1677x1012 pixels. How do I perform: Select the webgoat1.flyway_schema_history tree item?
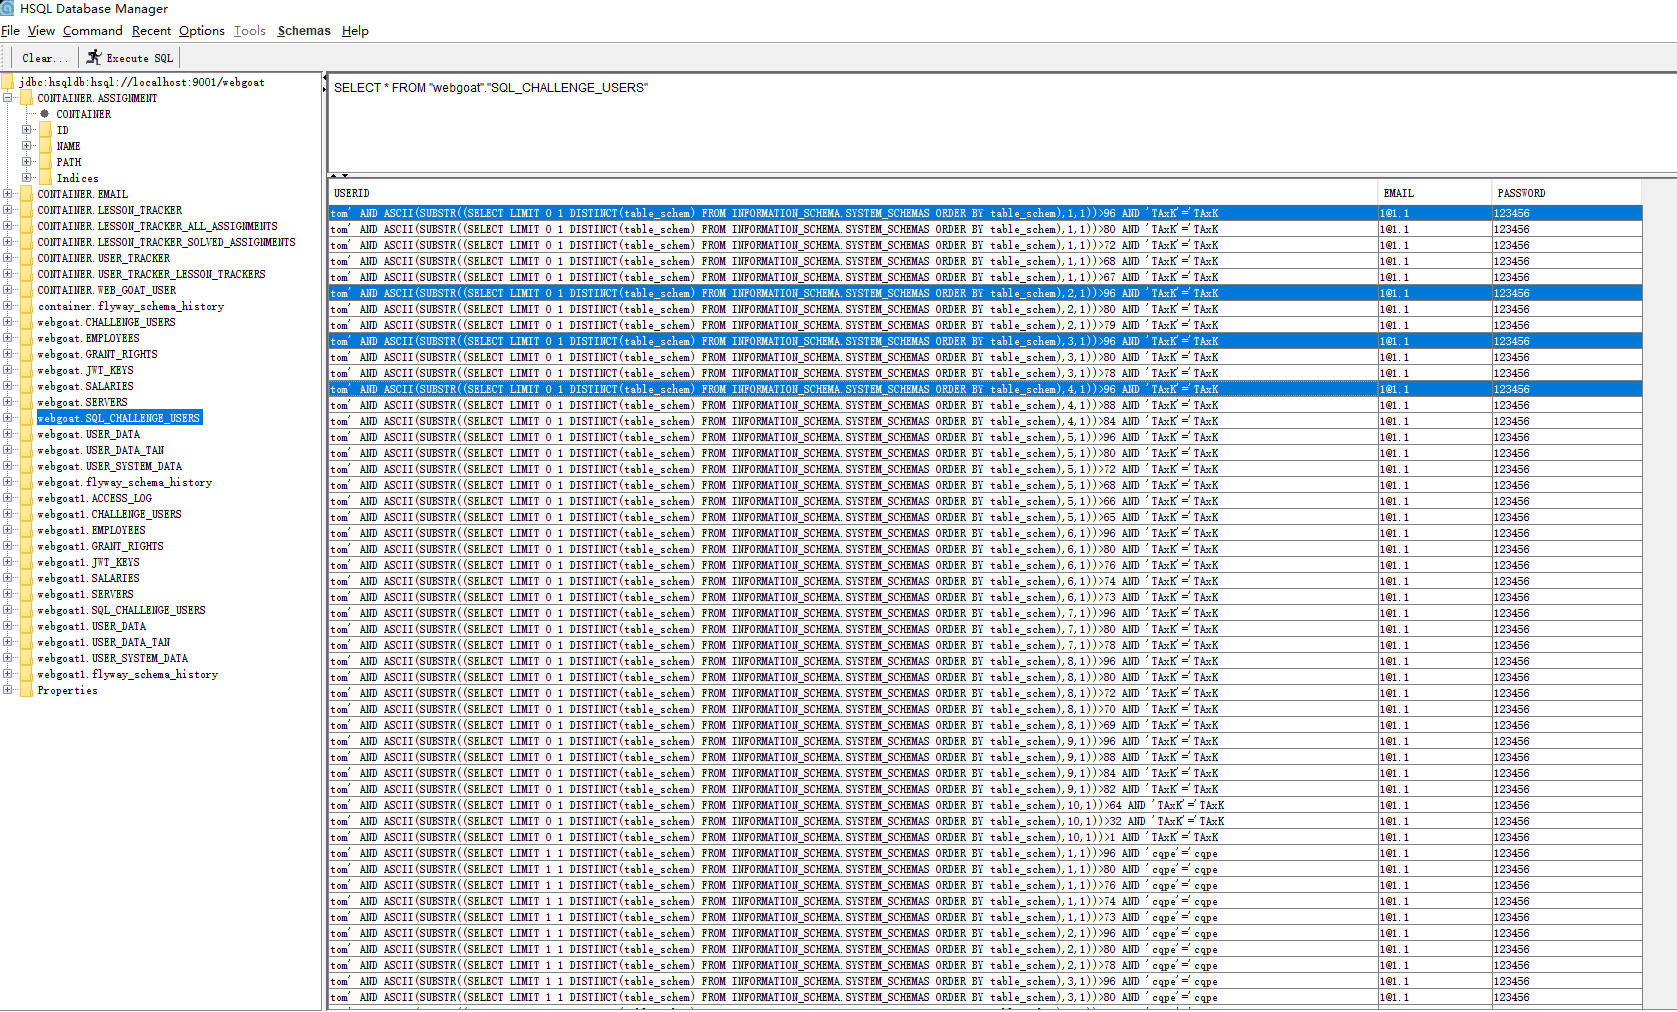click(128, 674)
